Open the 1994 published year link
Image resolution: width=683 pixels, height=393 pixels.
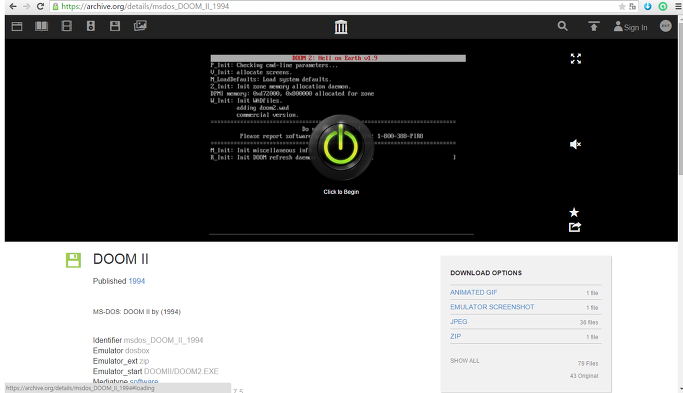(136, 281)
